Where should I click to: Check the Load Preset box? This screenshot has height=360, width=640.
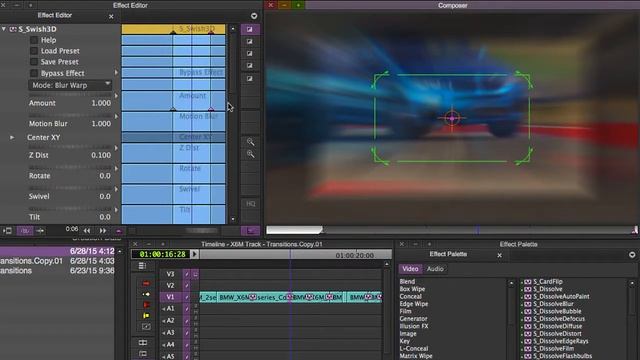point(34,51)
